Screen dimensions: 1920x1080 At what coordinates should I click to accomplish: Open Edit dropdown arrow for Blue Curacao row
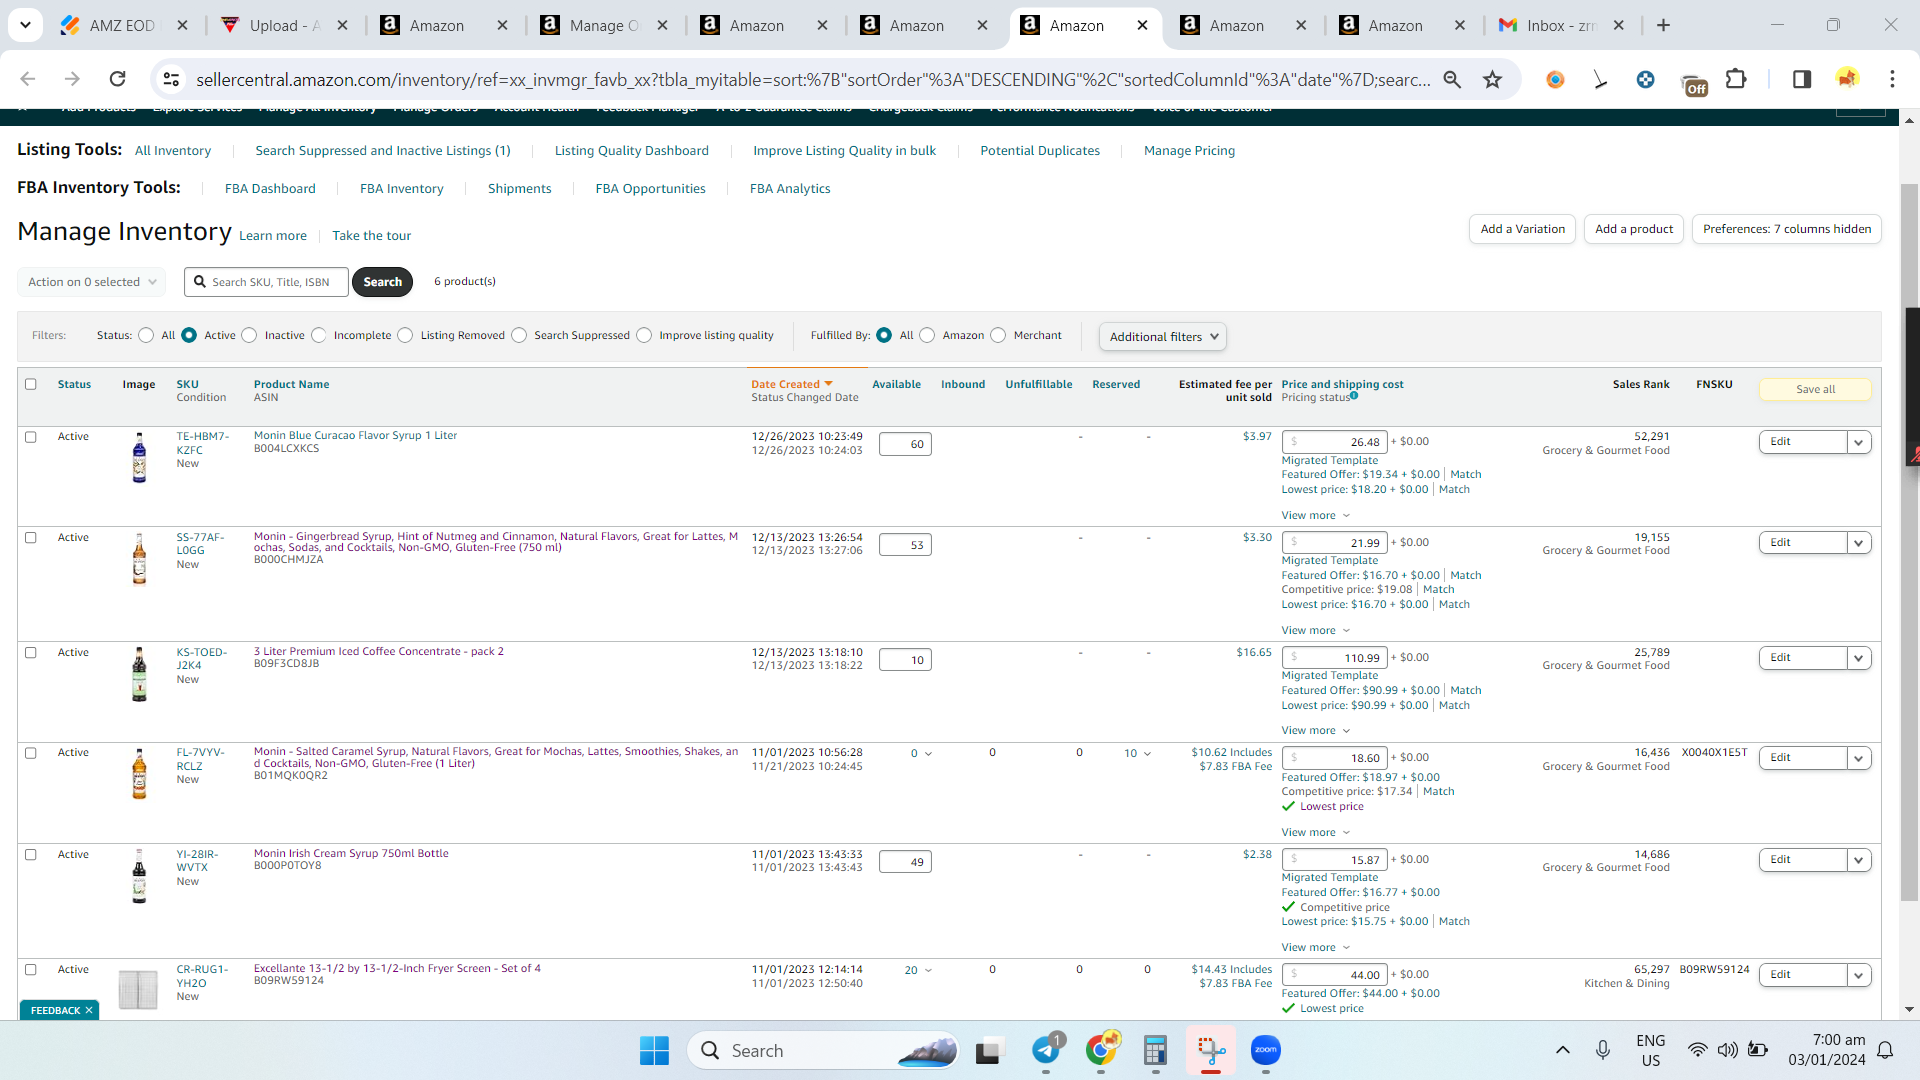pos(1859,442)
